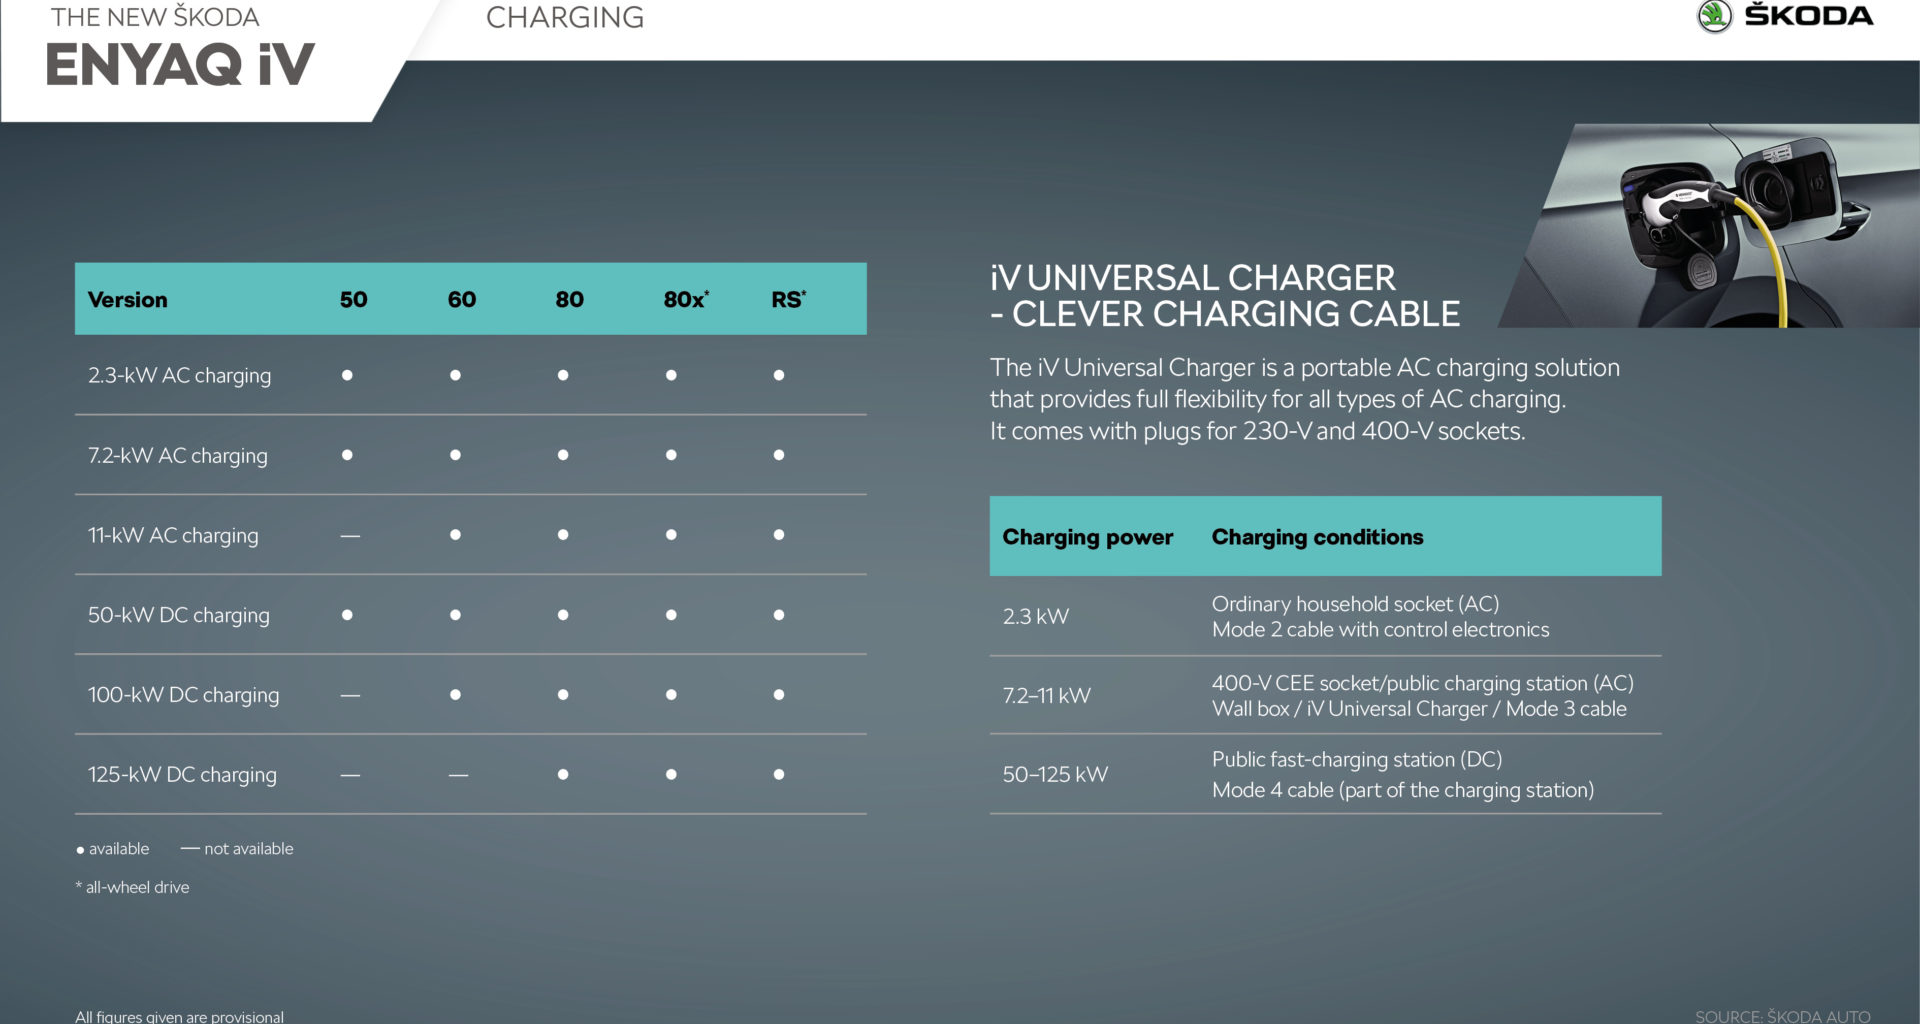Click the ENYAQ iV title
This screenshot has height=1024, width=1920.
pyautogui.click(x=180, y=65)
